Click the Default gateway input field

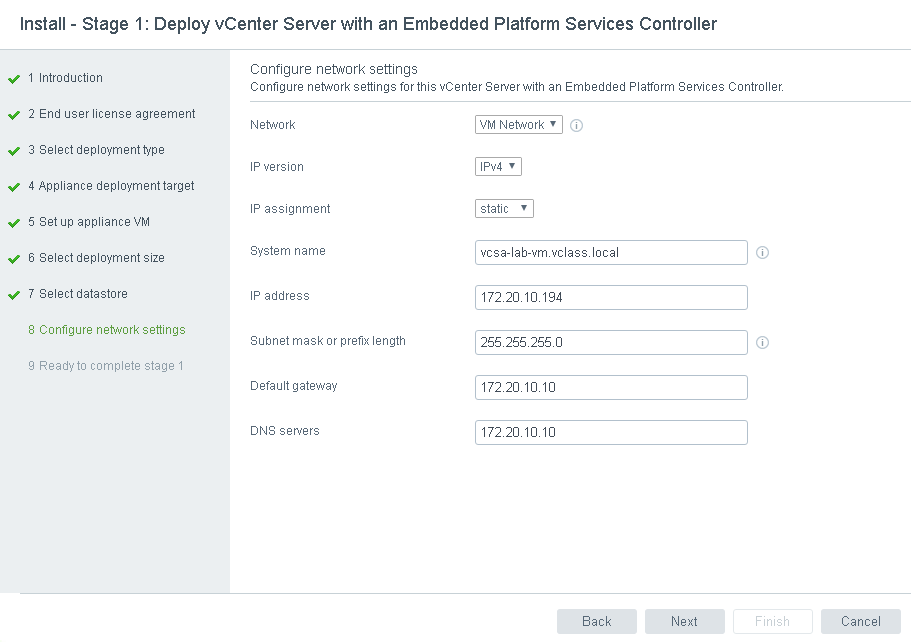pyautogui.click(x=611, y=387)
